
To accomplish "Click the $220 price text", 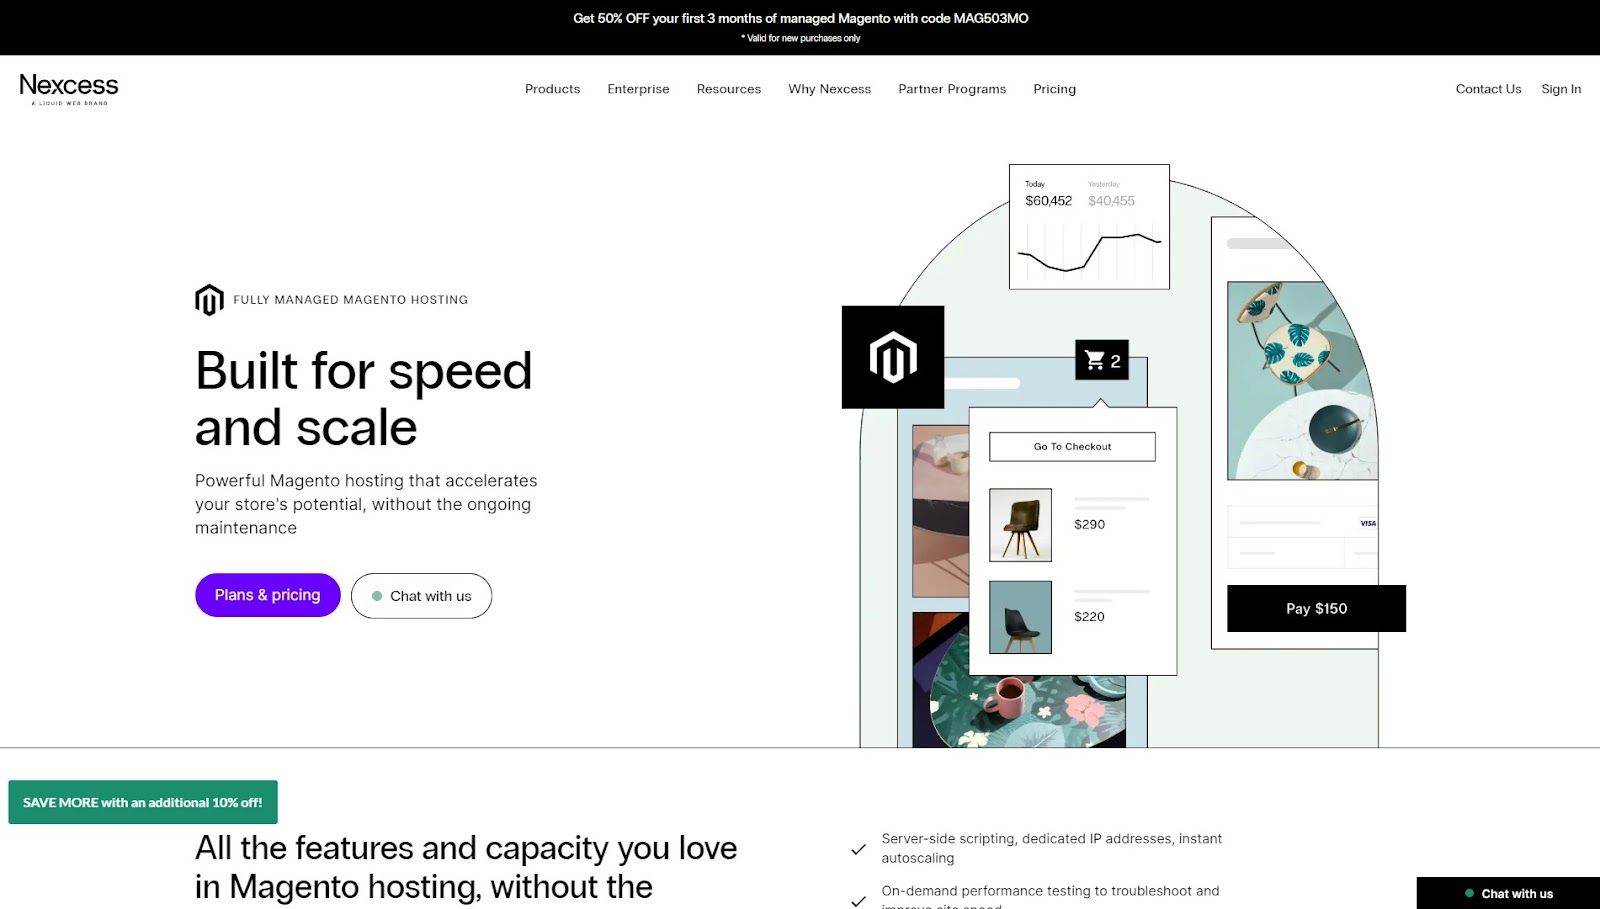I will (1089, 616).
